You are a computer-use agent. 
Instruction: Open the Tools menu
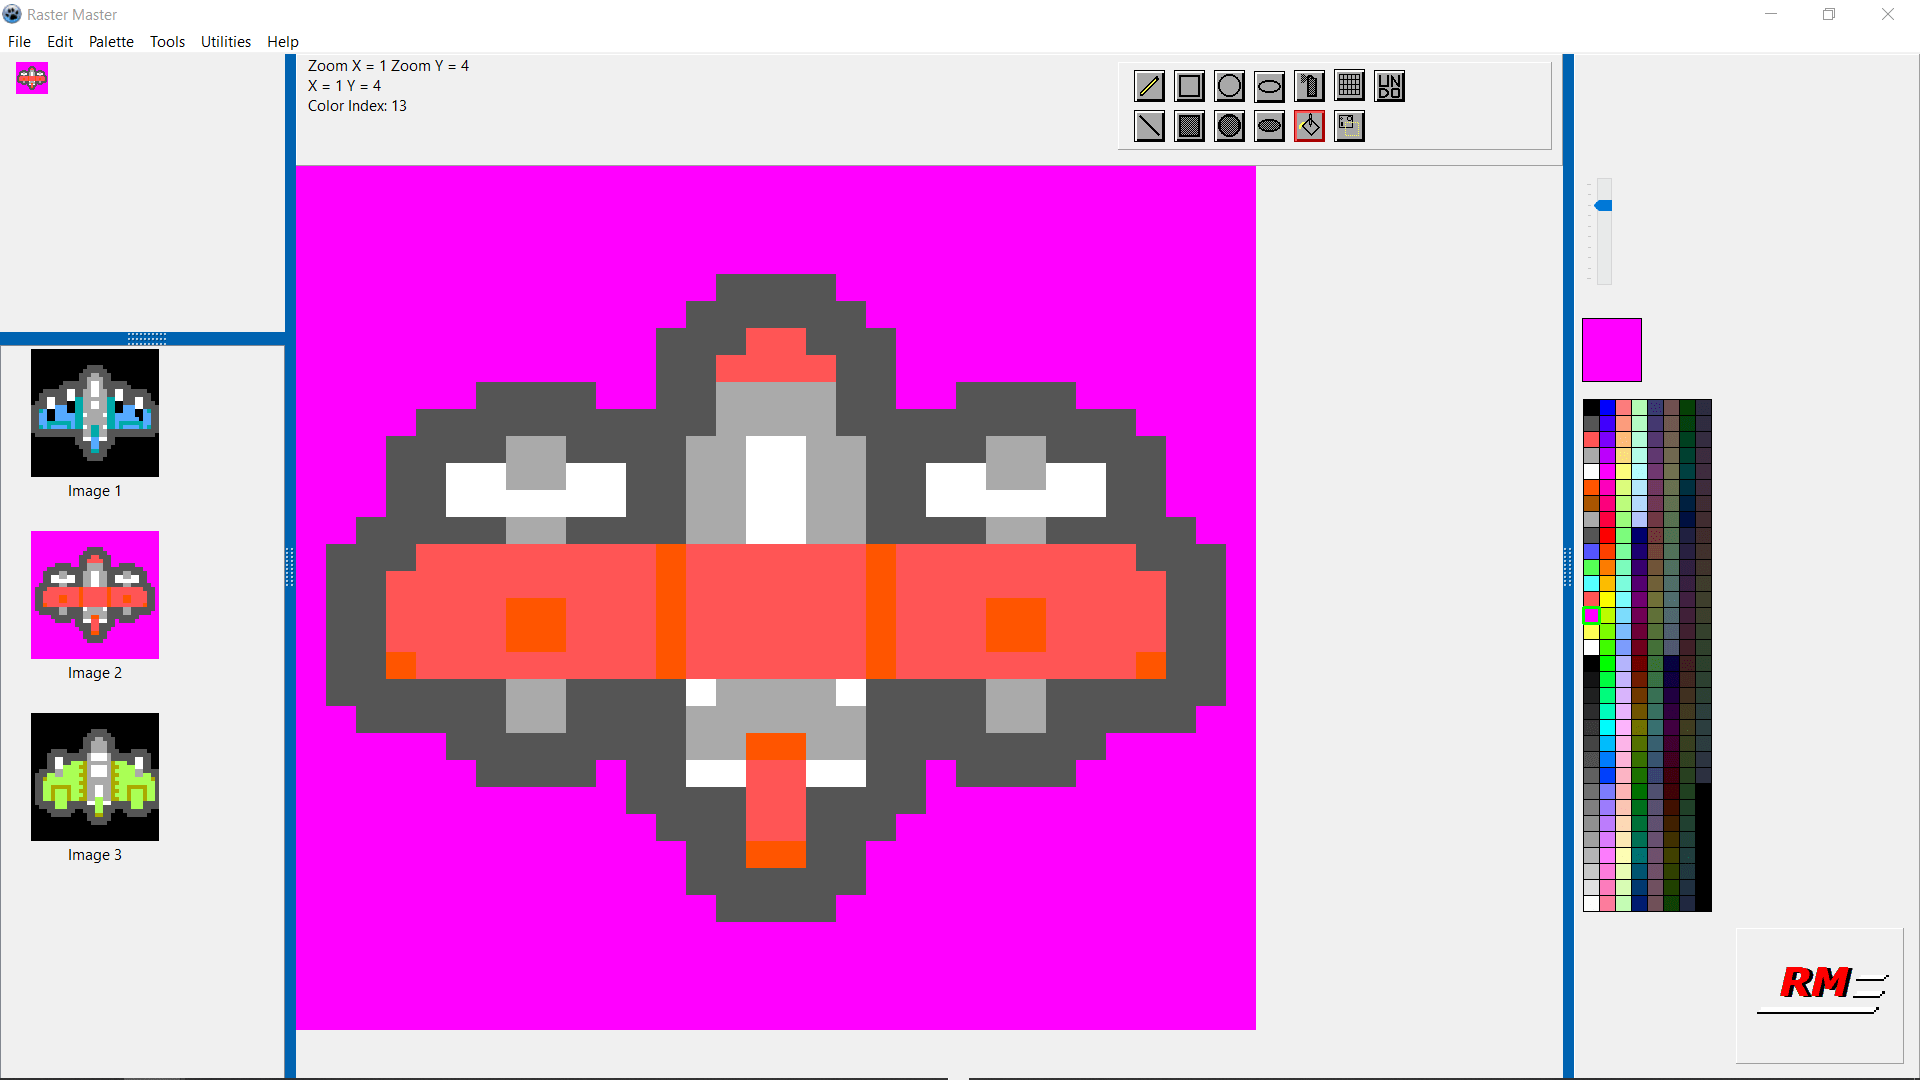coord(167,41)
